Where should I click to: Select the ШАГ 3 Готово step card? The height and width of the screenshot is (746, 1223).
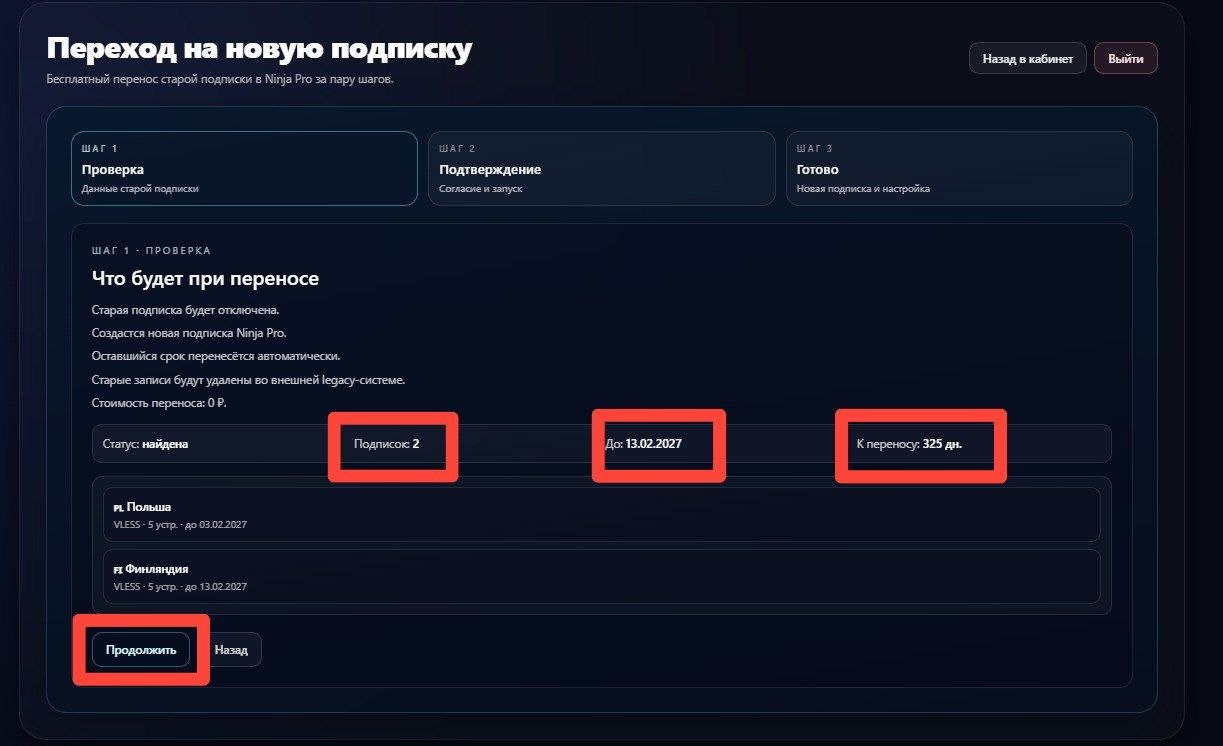click(x=959, y=168)
